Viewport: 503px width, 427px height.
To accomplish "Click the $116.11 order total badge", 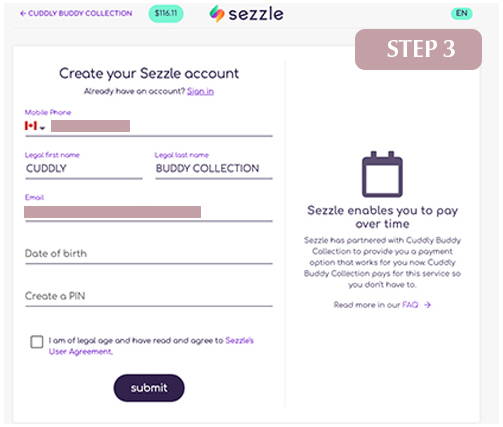I will 166,13.
